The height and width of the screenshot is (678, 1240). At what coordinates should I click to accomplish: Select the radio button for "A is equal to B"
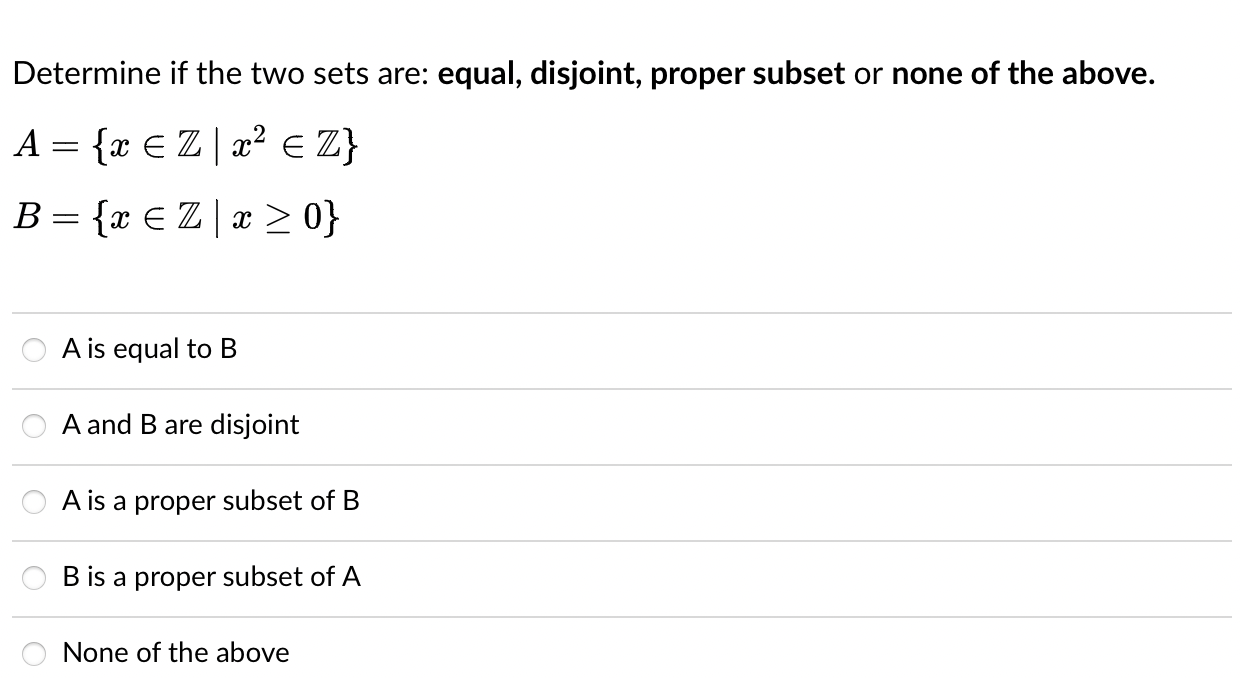[x=33, y=350]
